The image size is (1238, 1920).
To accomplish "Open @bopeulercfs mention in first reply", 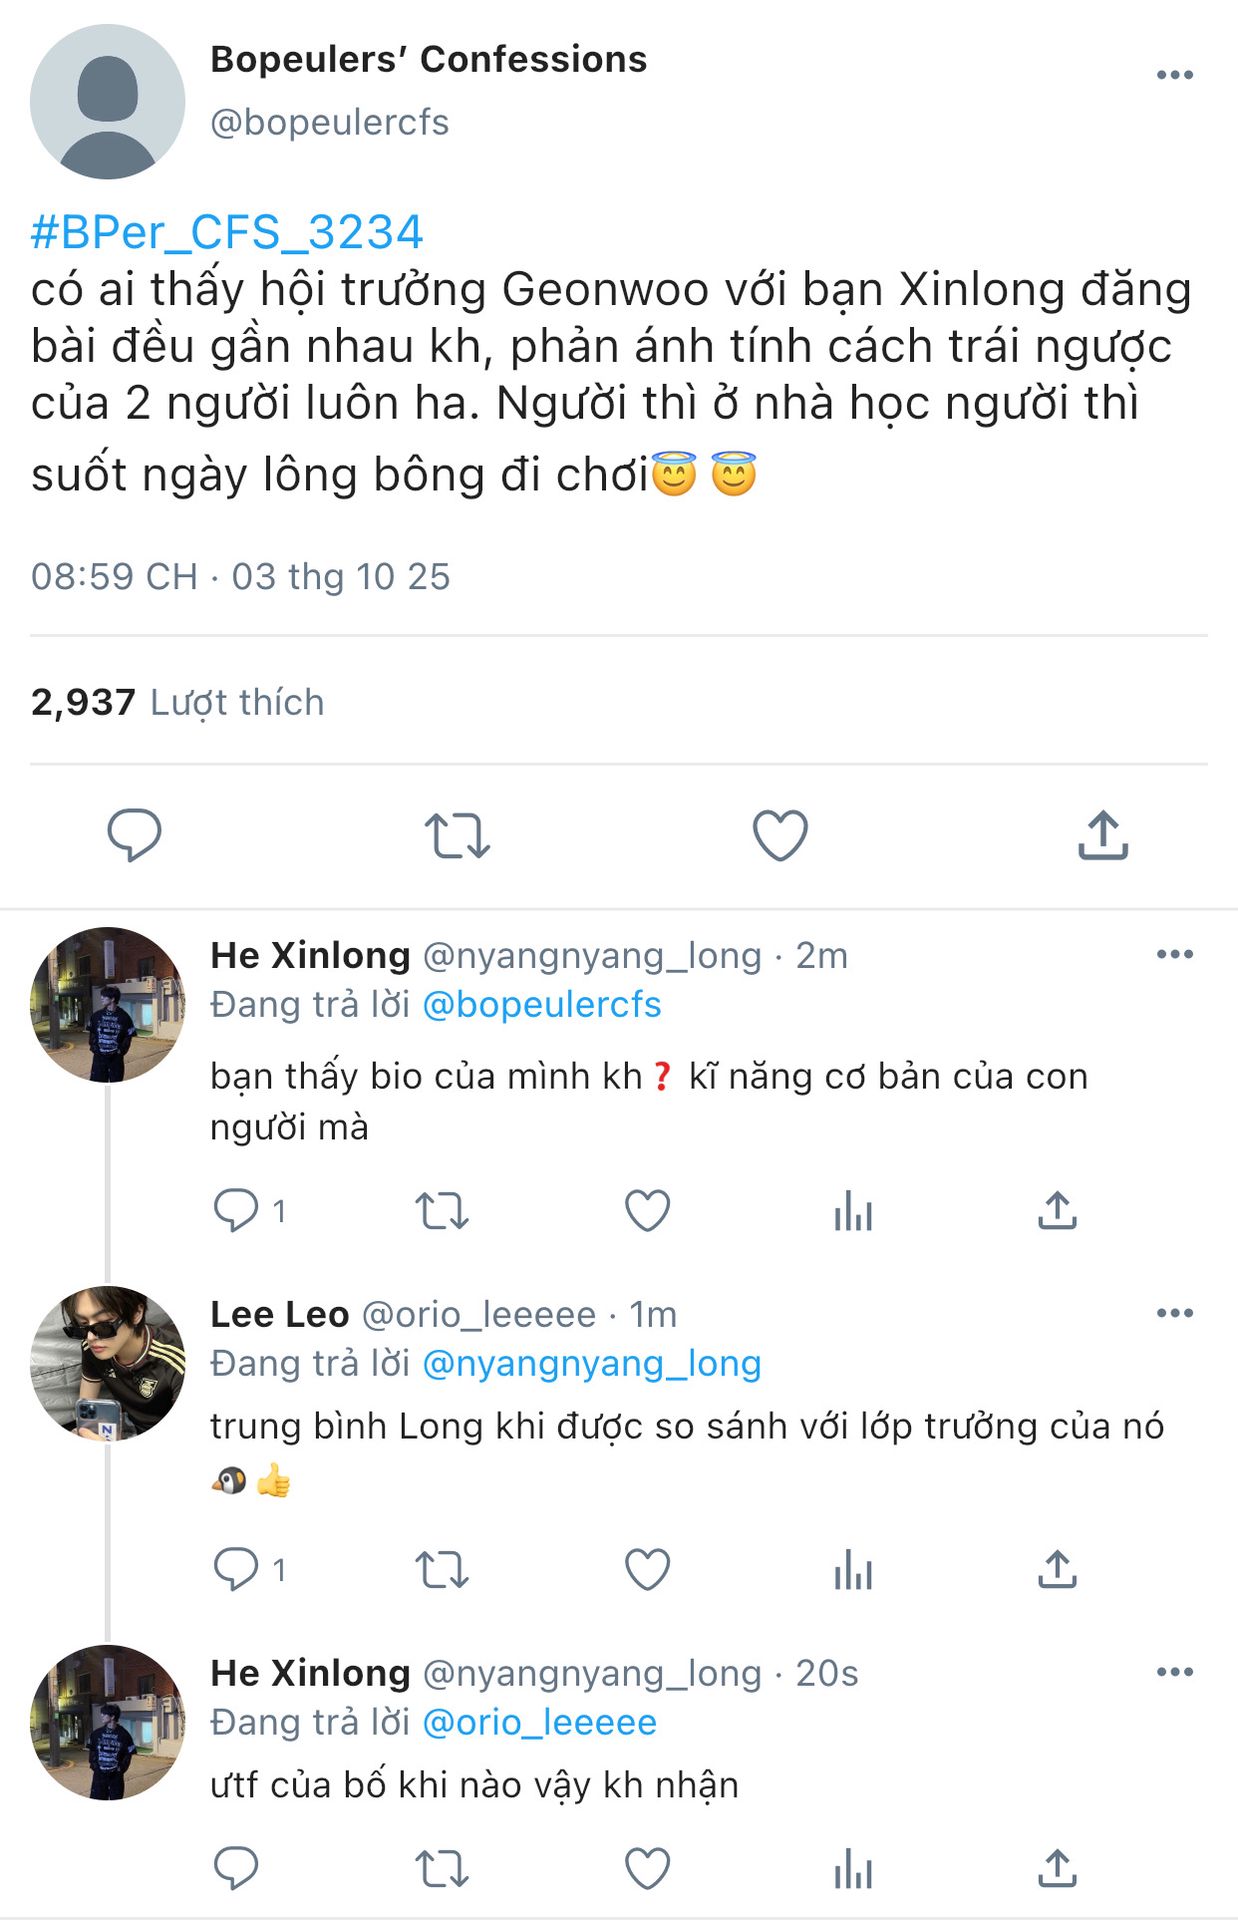I will [x=541, y=1005].
